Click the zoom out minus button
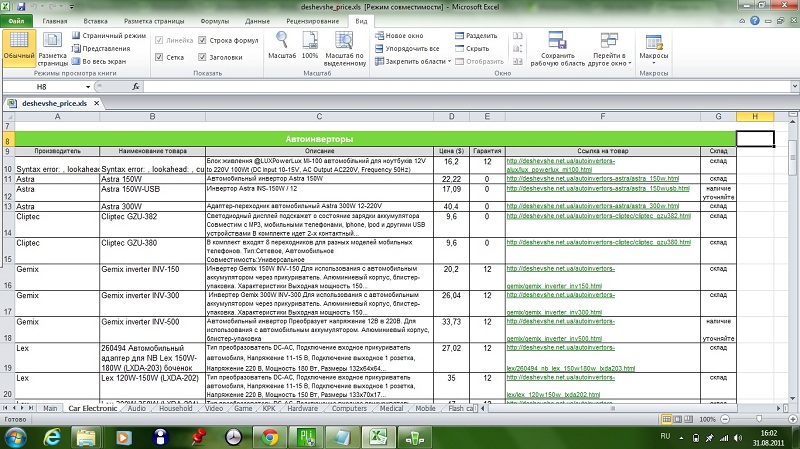 (x=725, y=419)
